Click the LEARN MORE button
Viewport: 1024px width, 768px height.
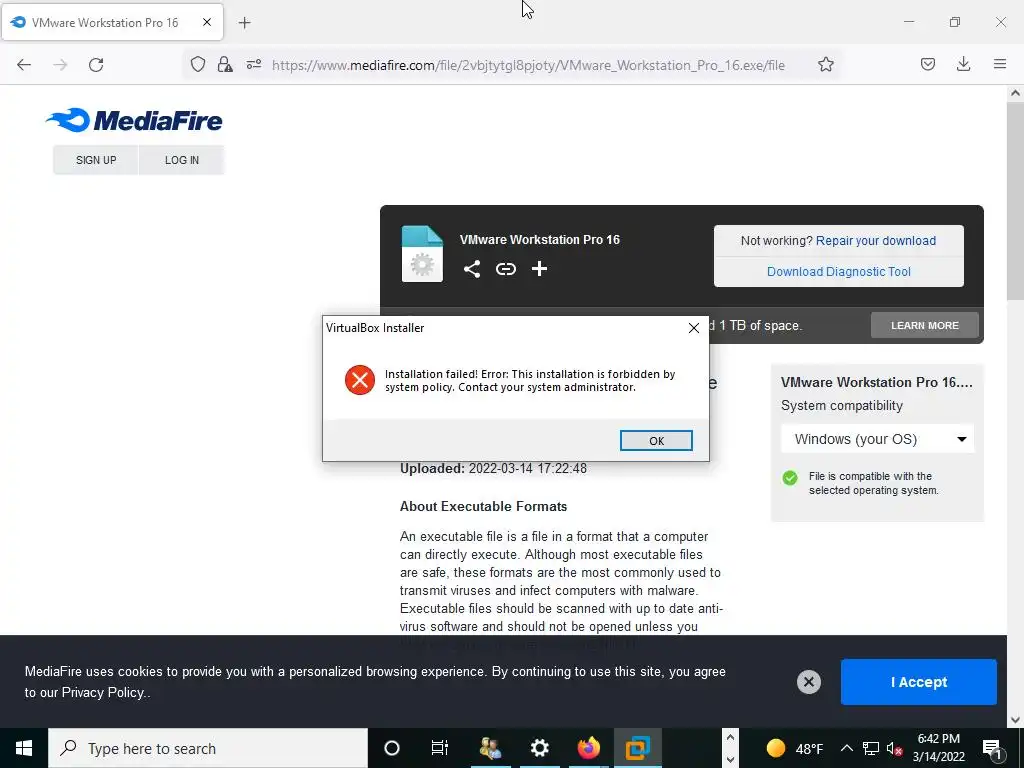click(x=925, y=325)
